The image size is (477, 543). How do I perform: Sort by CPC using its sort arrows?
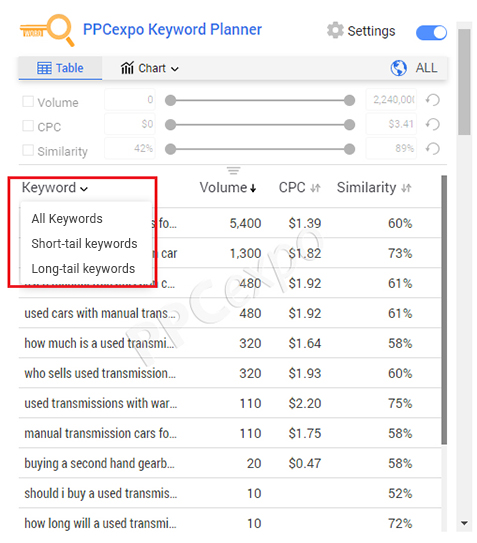pos(315,188)
